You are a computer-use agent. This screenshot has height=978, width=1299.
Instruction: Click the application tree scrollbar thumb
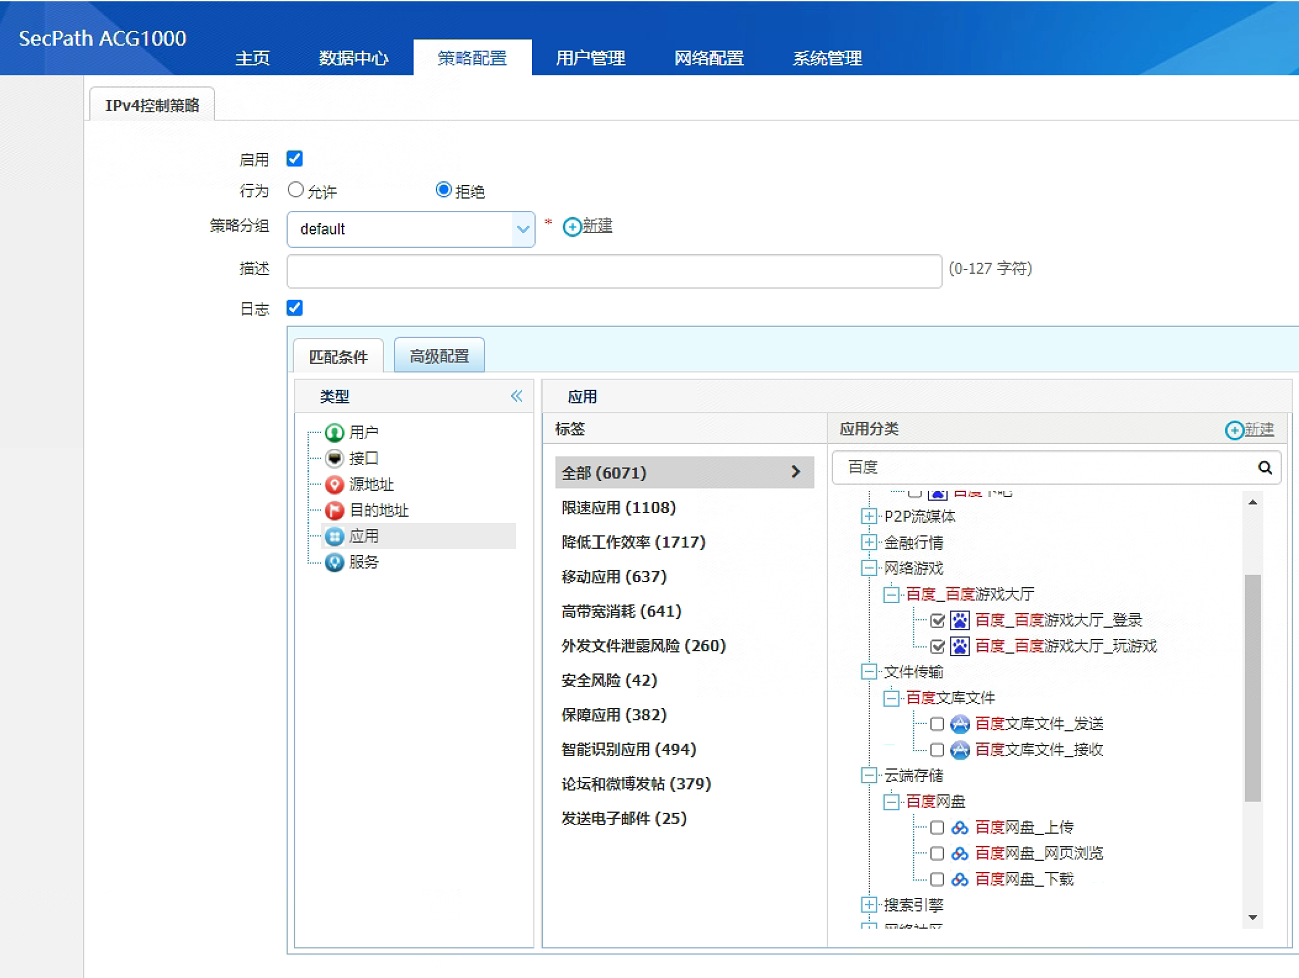[1252, 688]
